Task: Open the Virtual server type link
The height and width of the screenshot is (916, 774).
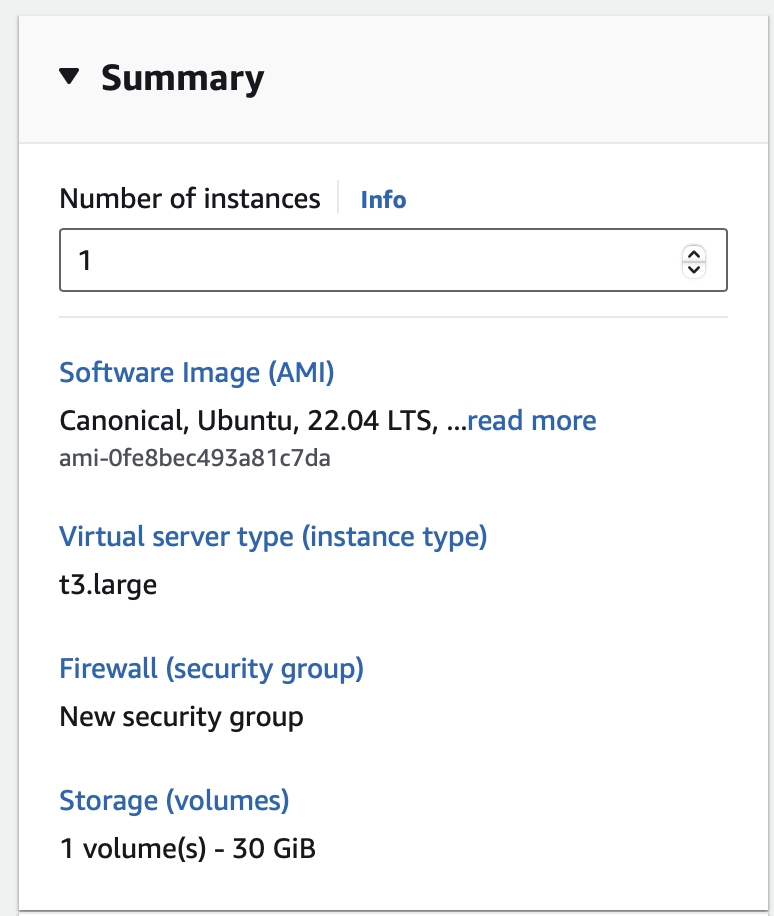Action: coord(273,536)
